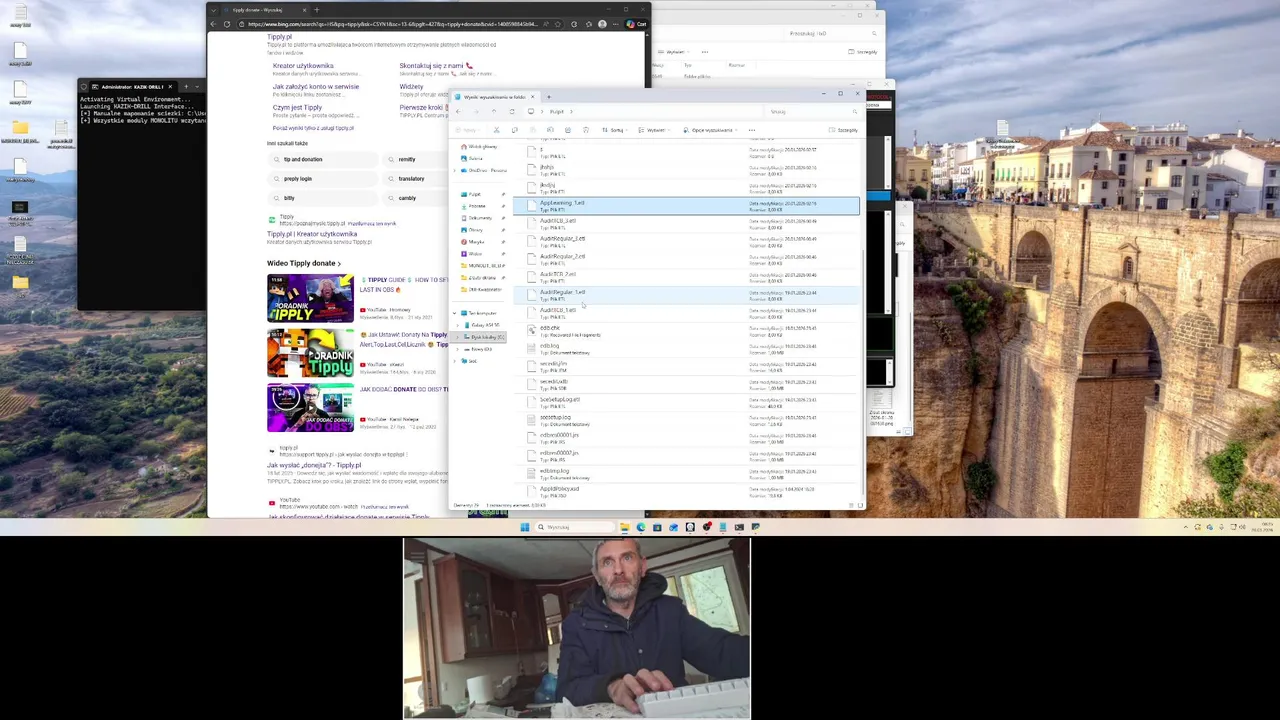The height and width of the screenshot is (720, 1280).
Task: Select file edb.log
Action: coord(685,349)
